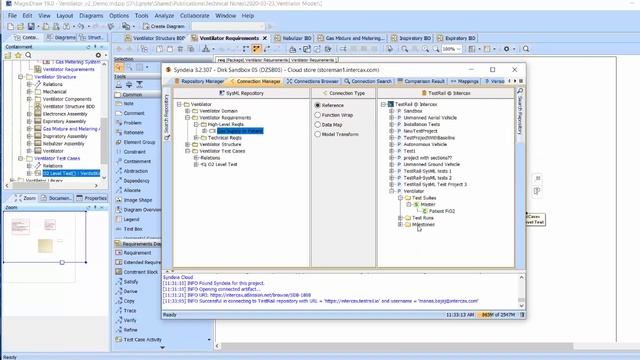Select the Allocate tool in palette
This screenshot has height=360, width=640.
point(132,190)
